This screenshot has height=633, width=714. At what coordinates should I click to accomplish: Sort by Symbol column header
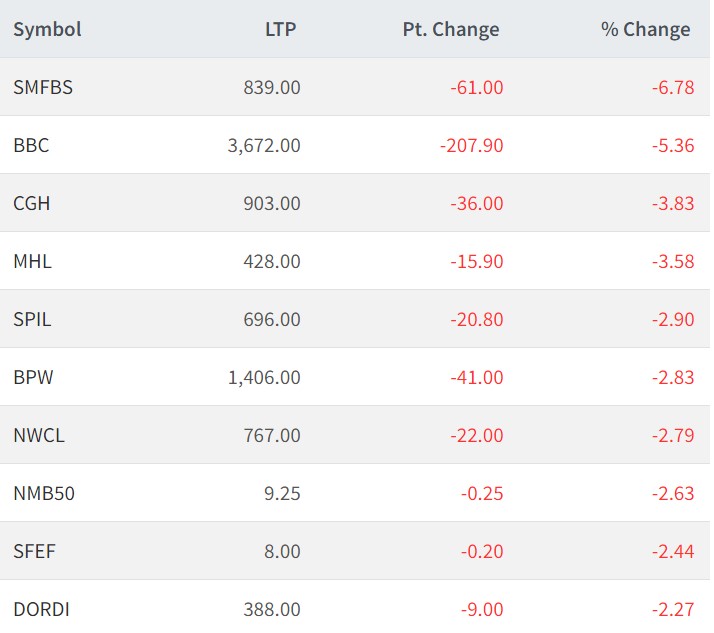pos(47,29)
